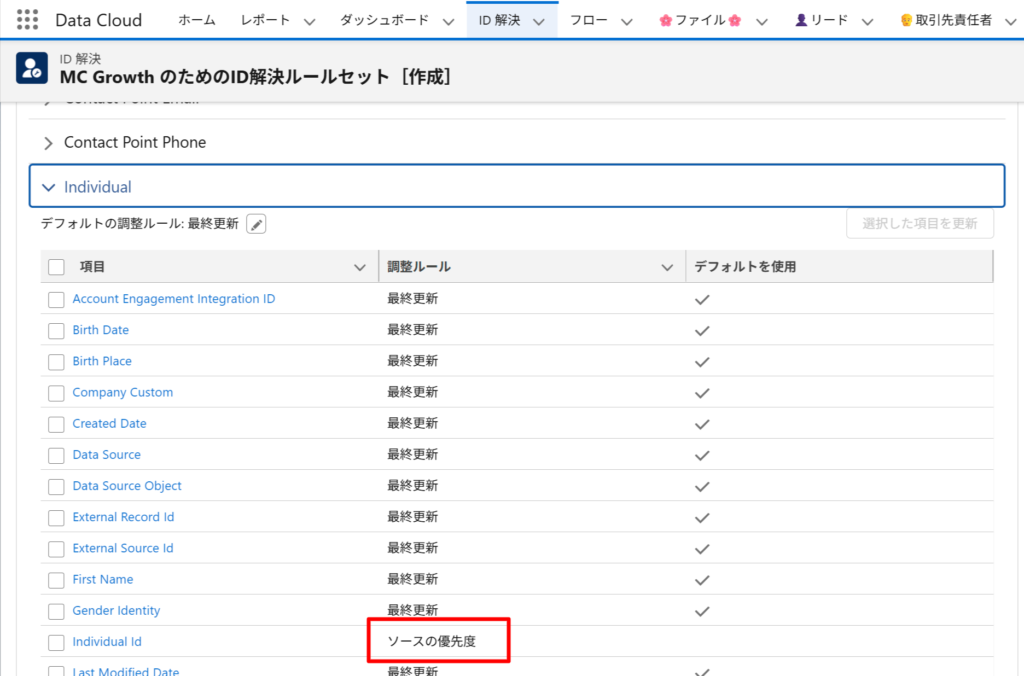
Task: Select all rows with header checkbox
Action: pyautogui.click(x=56, y=266)
